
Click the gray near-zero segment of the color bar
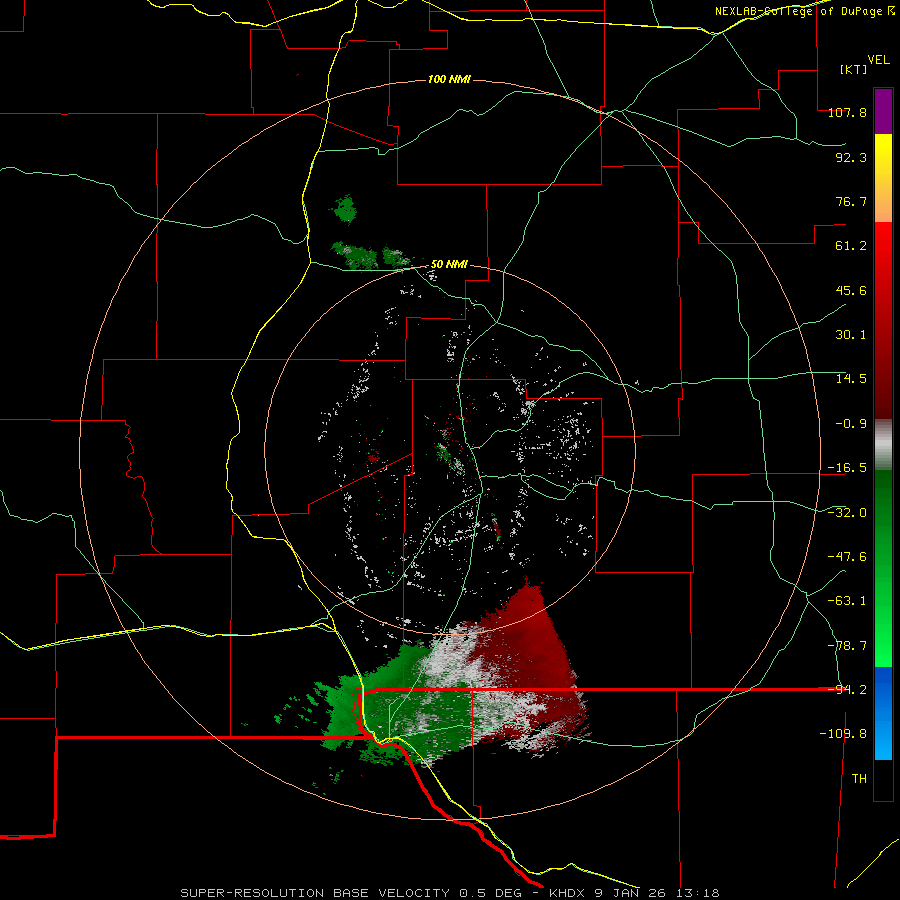pyautogui.click(x=883, y=445)
